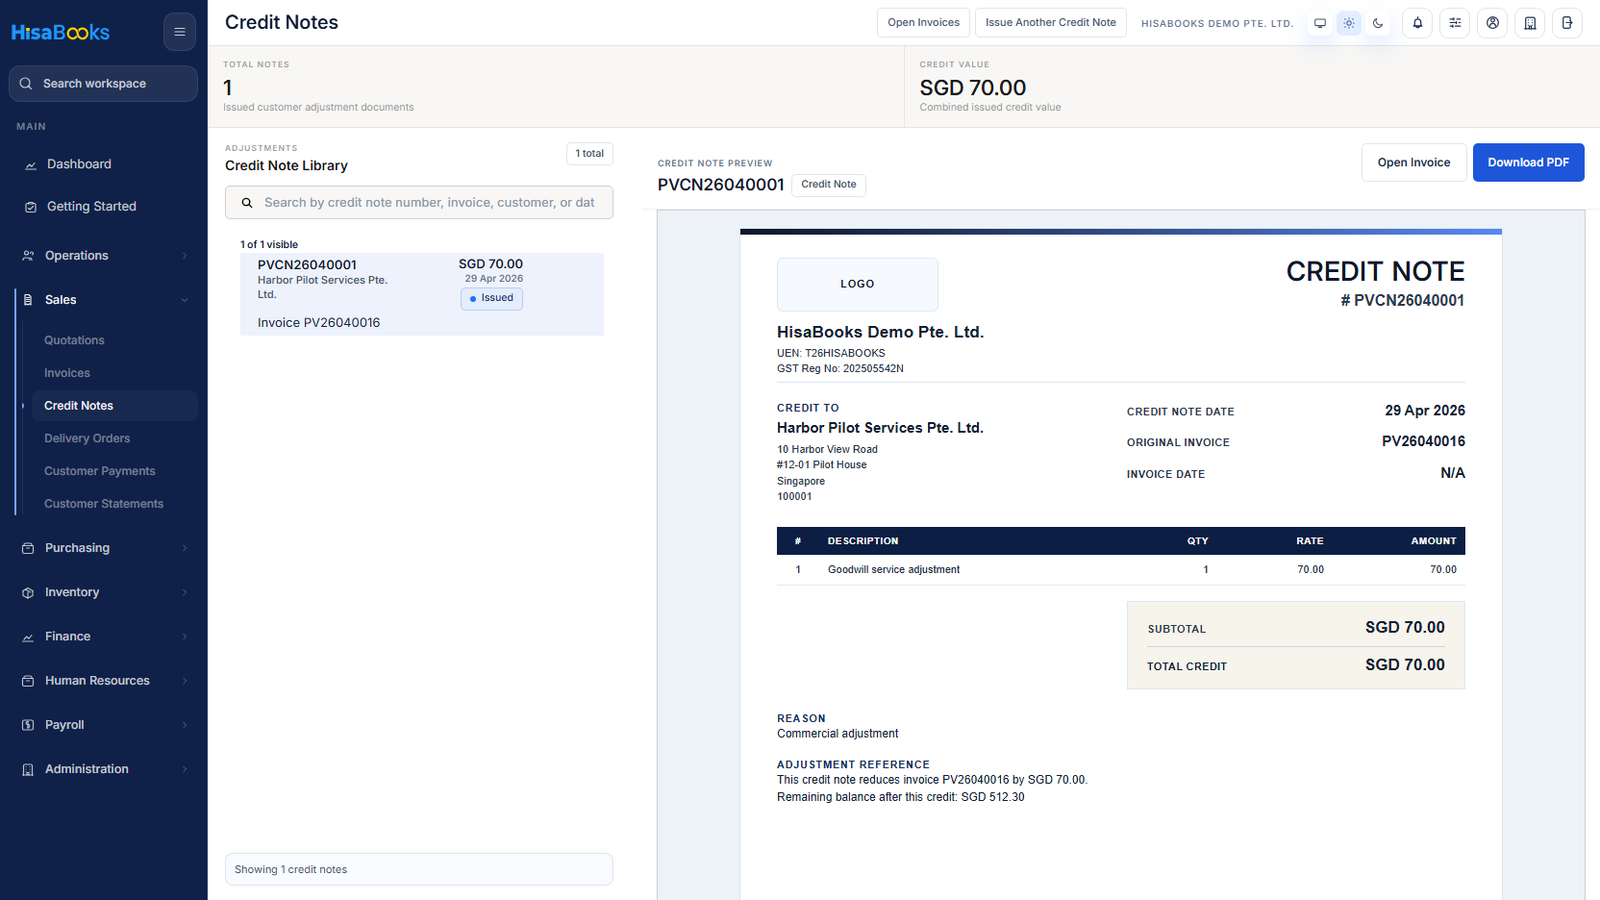Expand the Human Resources menu chevron
Screen dimensions: 1600x900
pos(185,681)
